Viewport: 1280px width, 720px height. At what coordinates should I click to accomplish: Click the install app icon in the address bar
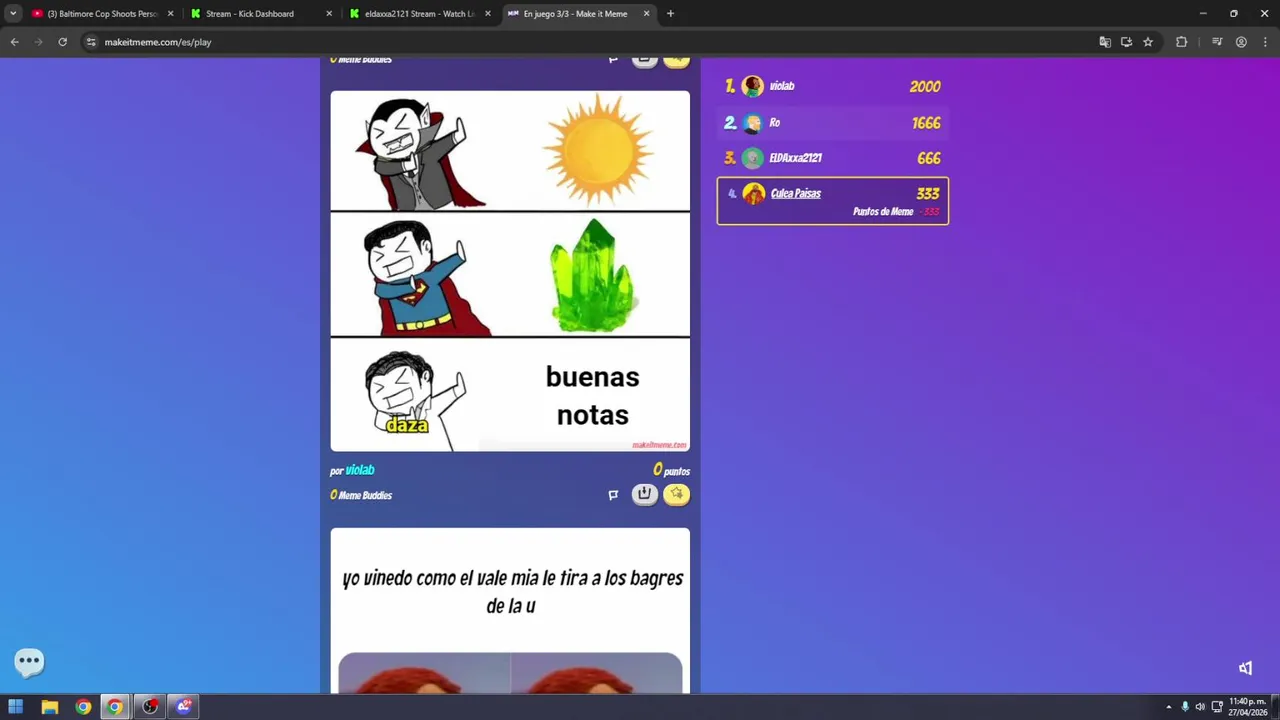[1126, 42]
